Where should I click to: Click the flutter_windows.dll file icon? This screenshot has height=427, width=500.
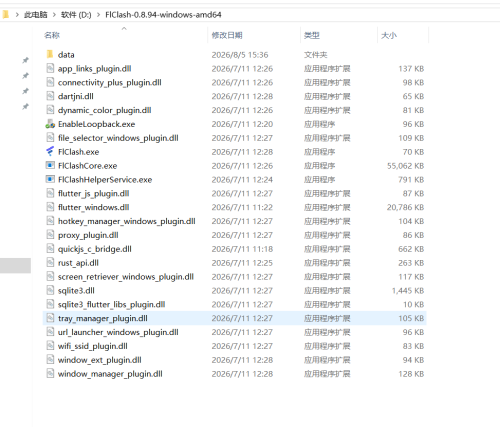point(50,207)
